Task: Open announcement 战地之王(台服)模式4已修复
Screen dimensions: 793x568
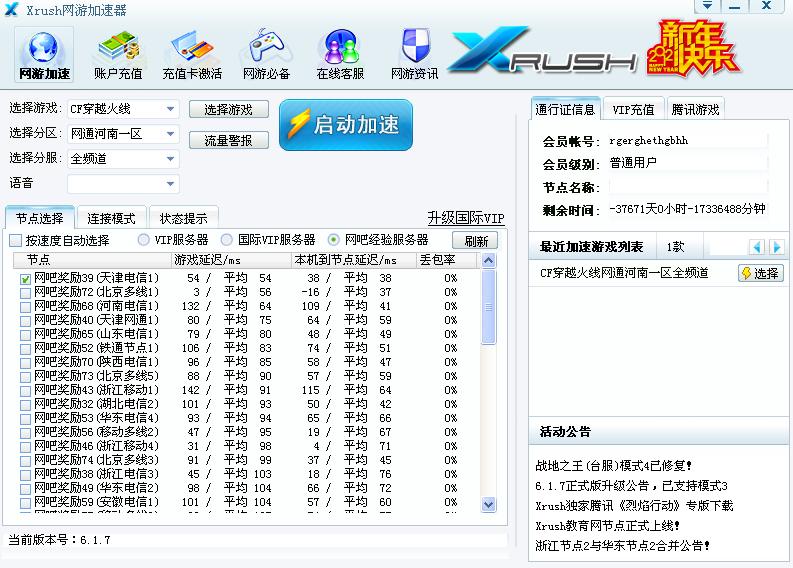Action: pyautogui.click(x=613, y=465)
